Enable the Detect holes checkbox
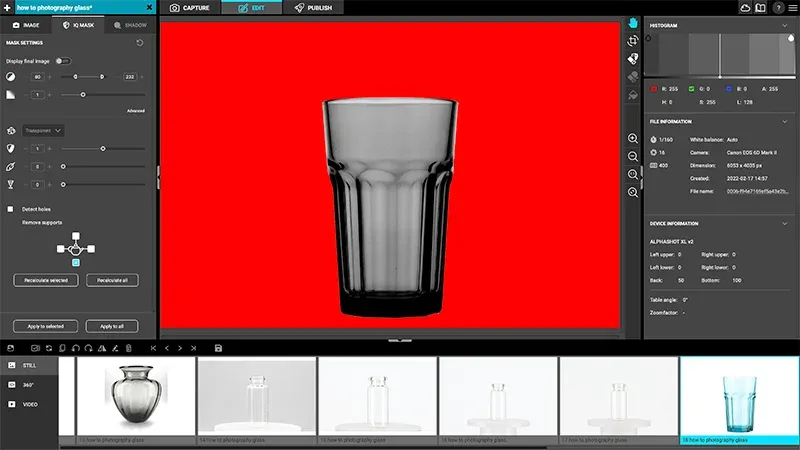 (10, 209)
